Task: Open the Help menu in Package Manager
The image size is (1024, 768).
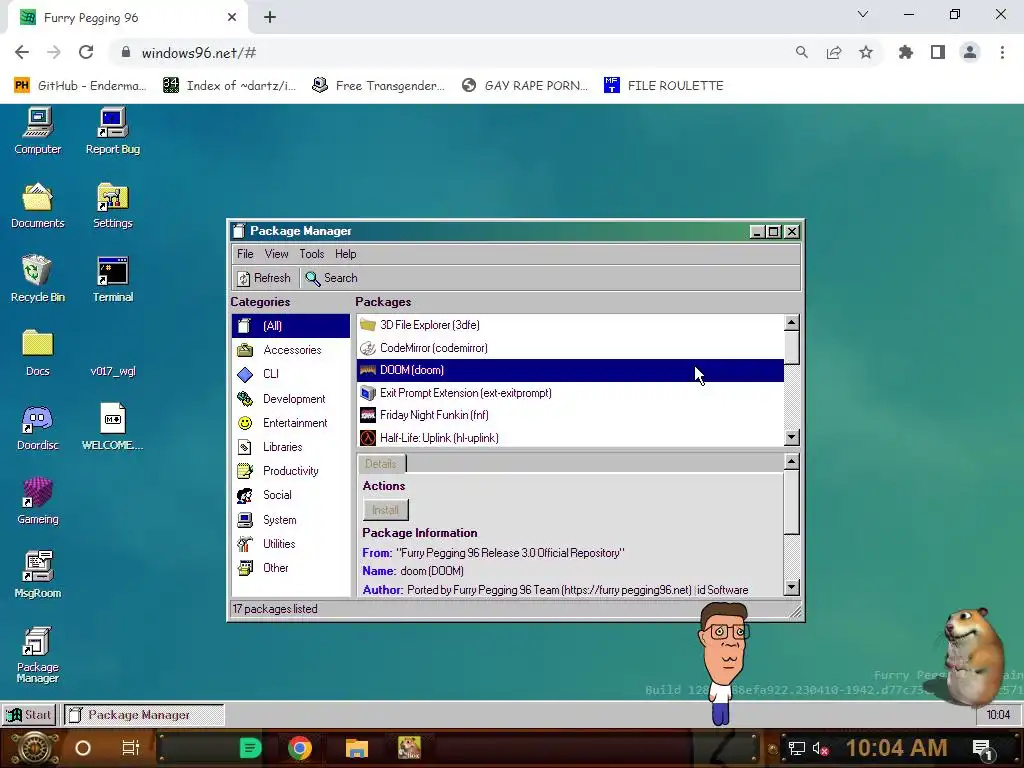Action: [x=345, y=254]
